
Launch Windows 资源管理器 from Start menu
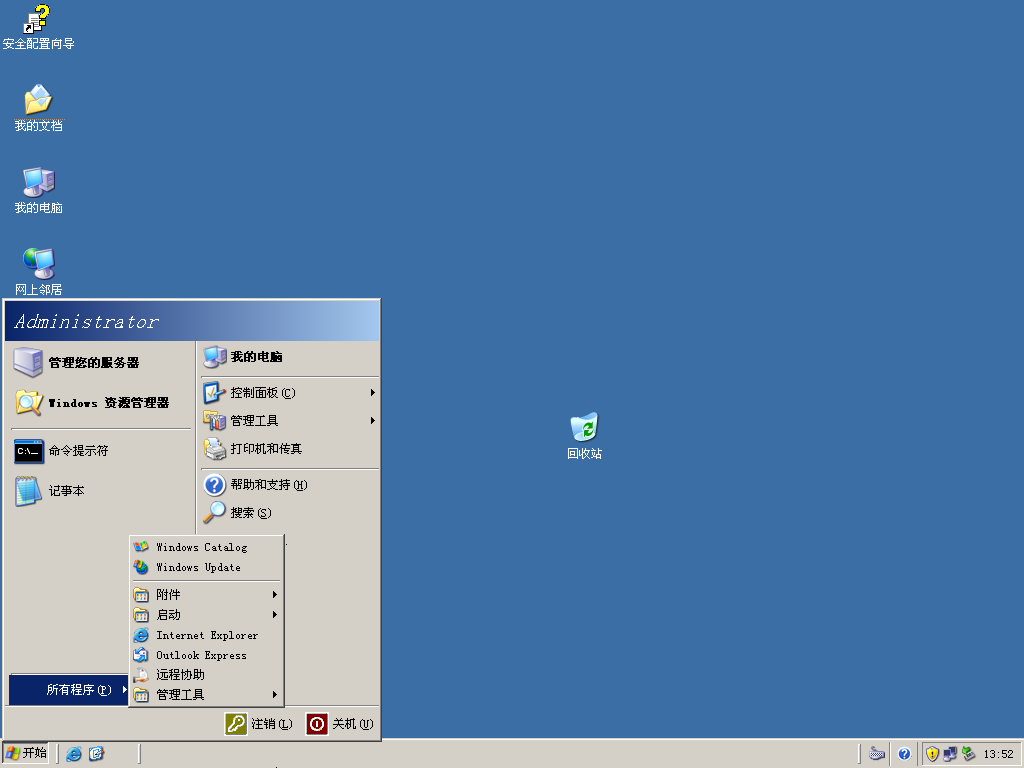pyautogui.click(x=101, y=403)
